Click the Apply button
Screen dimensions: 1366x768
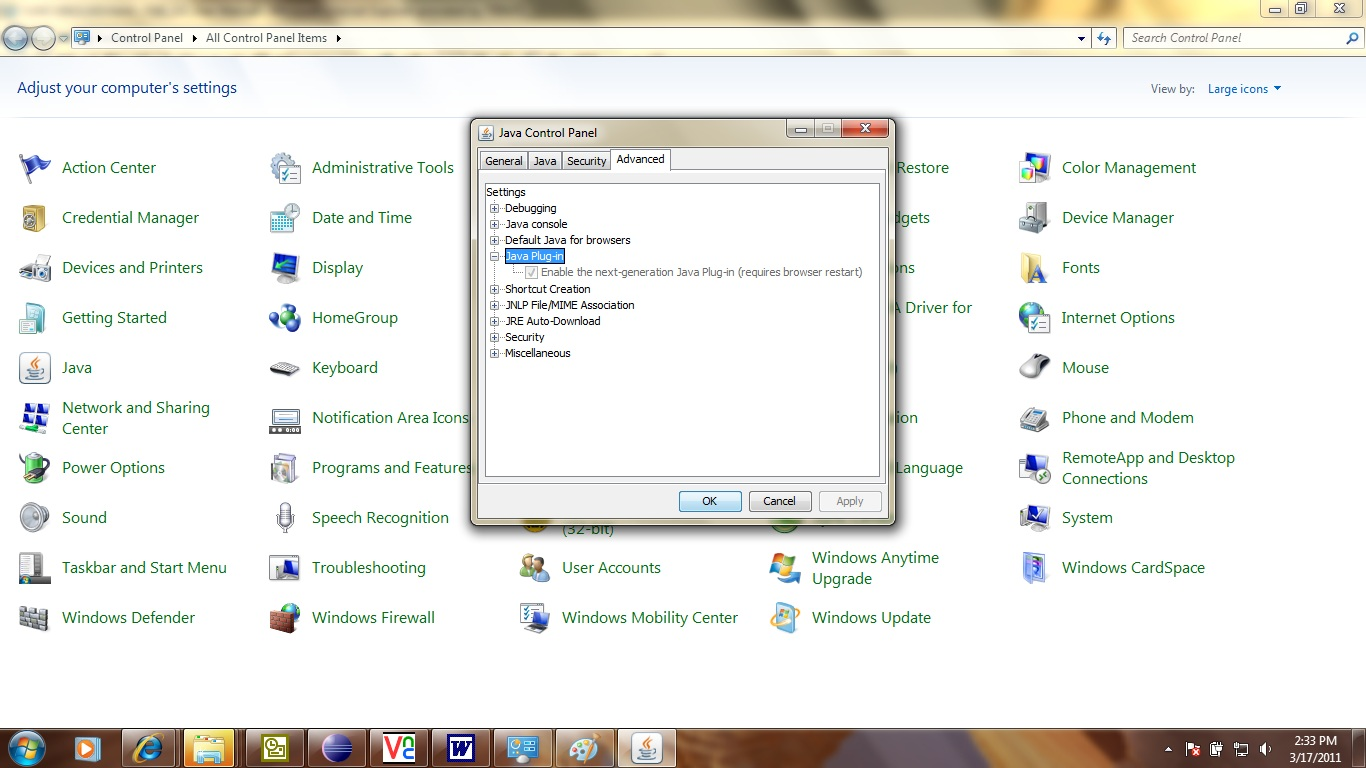(850, 501)
